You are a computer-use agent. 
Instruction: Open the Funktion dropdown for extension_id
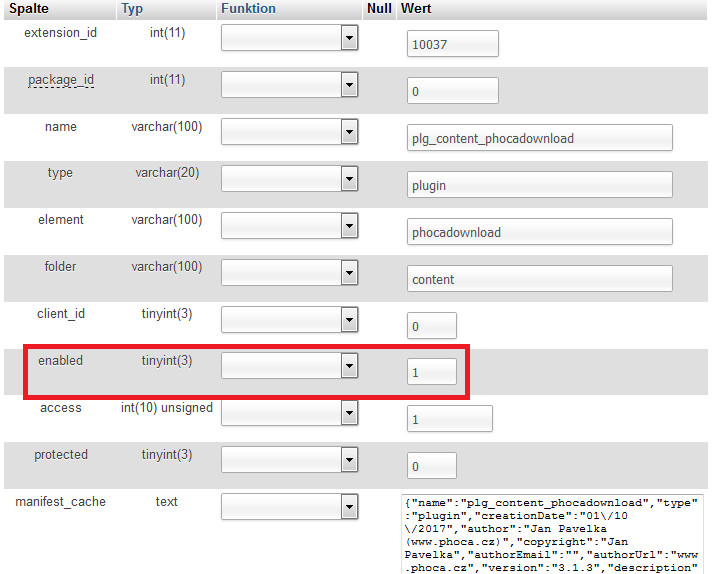tap(289, 38)
